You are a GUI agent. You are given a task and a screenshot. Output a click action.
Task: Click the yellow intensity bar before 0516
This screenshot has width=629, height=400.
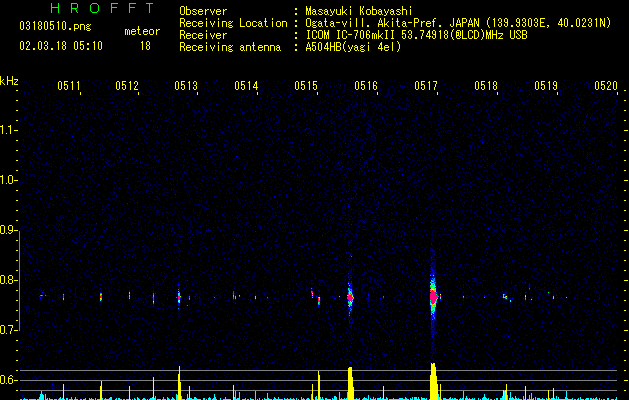350,384
